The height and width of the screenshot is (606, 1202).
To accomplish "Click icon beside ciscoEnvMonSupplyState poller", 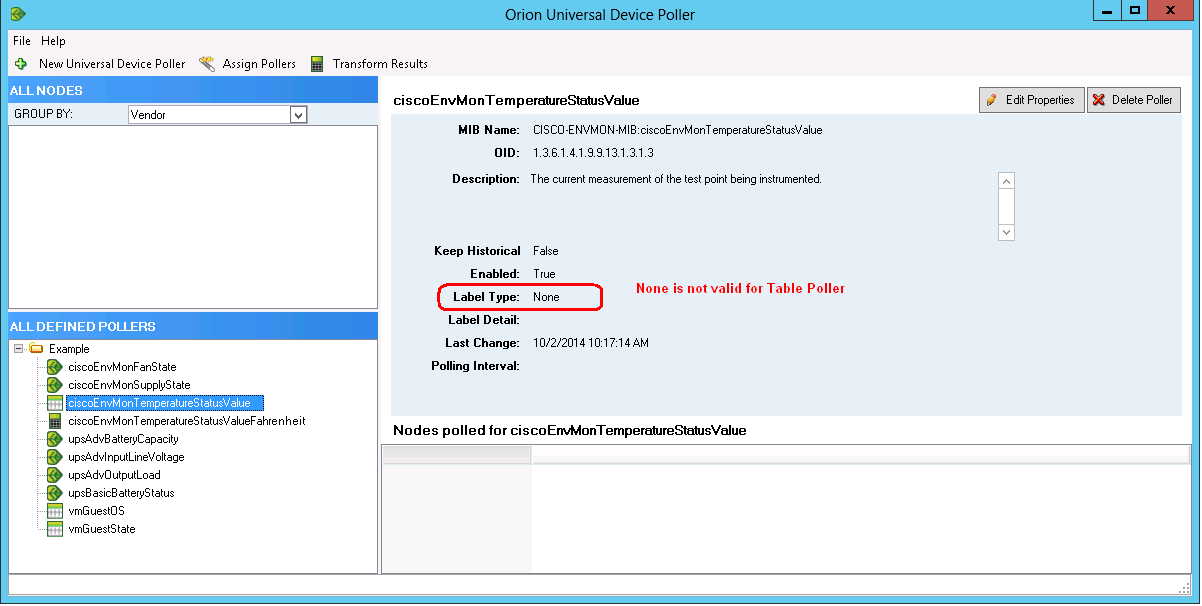I will click(x=55, y=385).
